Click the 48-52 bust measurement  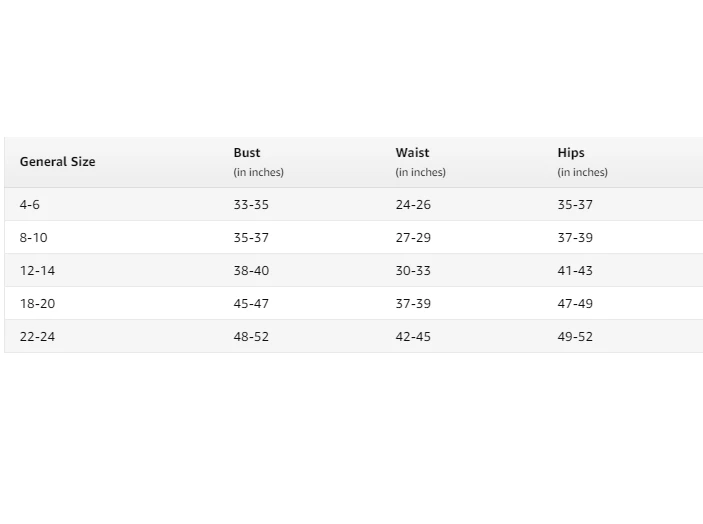point(251,336)
